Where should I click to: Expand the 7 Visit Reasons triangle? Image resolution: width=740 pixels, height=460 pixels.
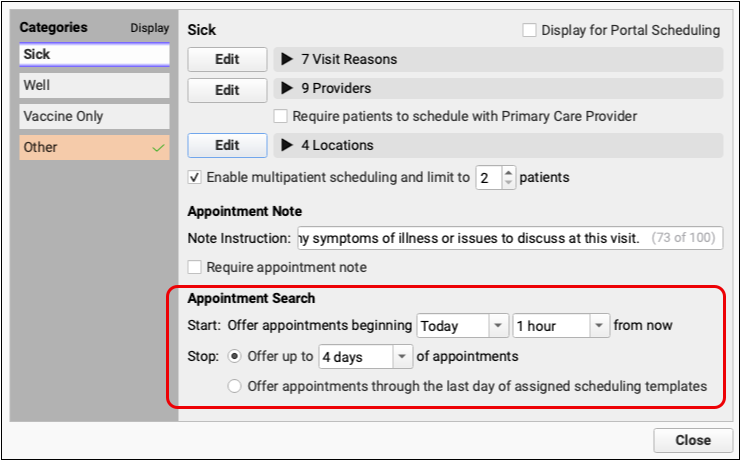(x=288, y=60)
